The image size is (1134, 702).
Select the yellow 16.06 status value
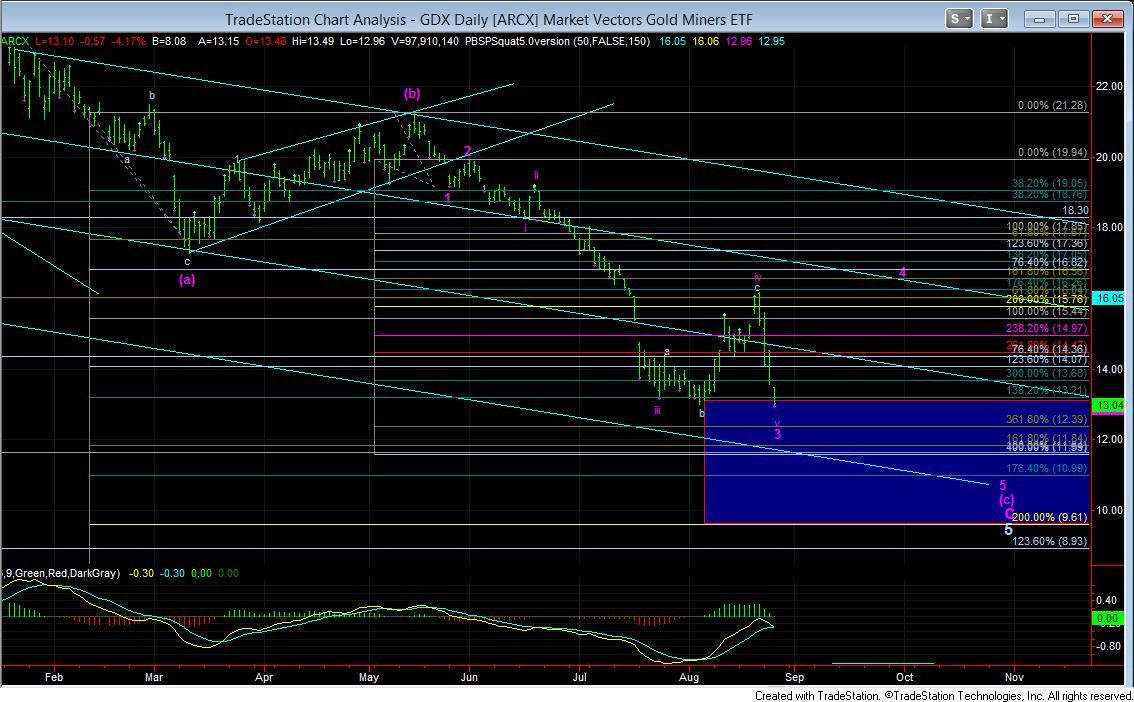point(705,42)
